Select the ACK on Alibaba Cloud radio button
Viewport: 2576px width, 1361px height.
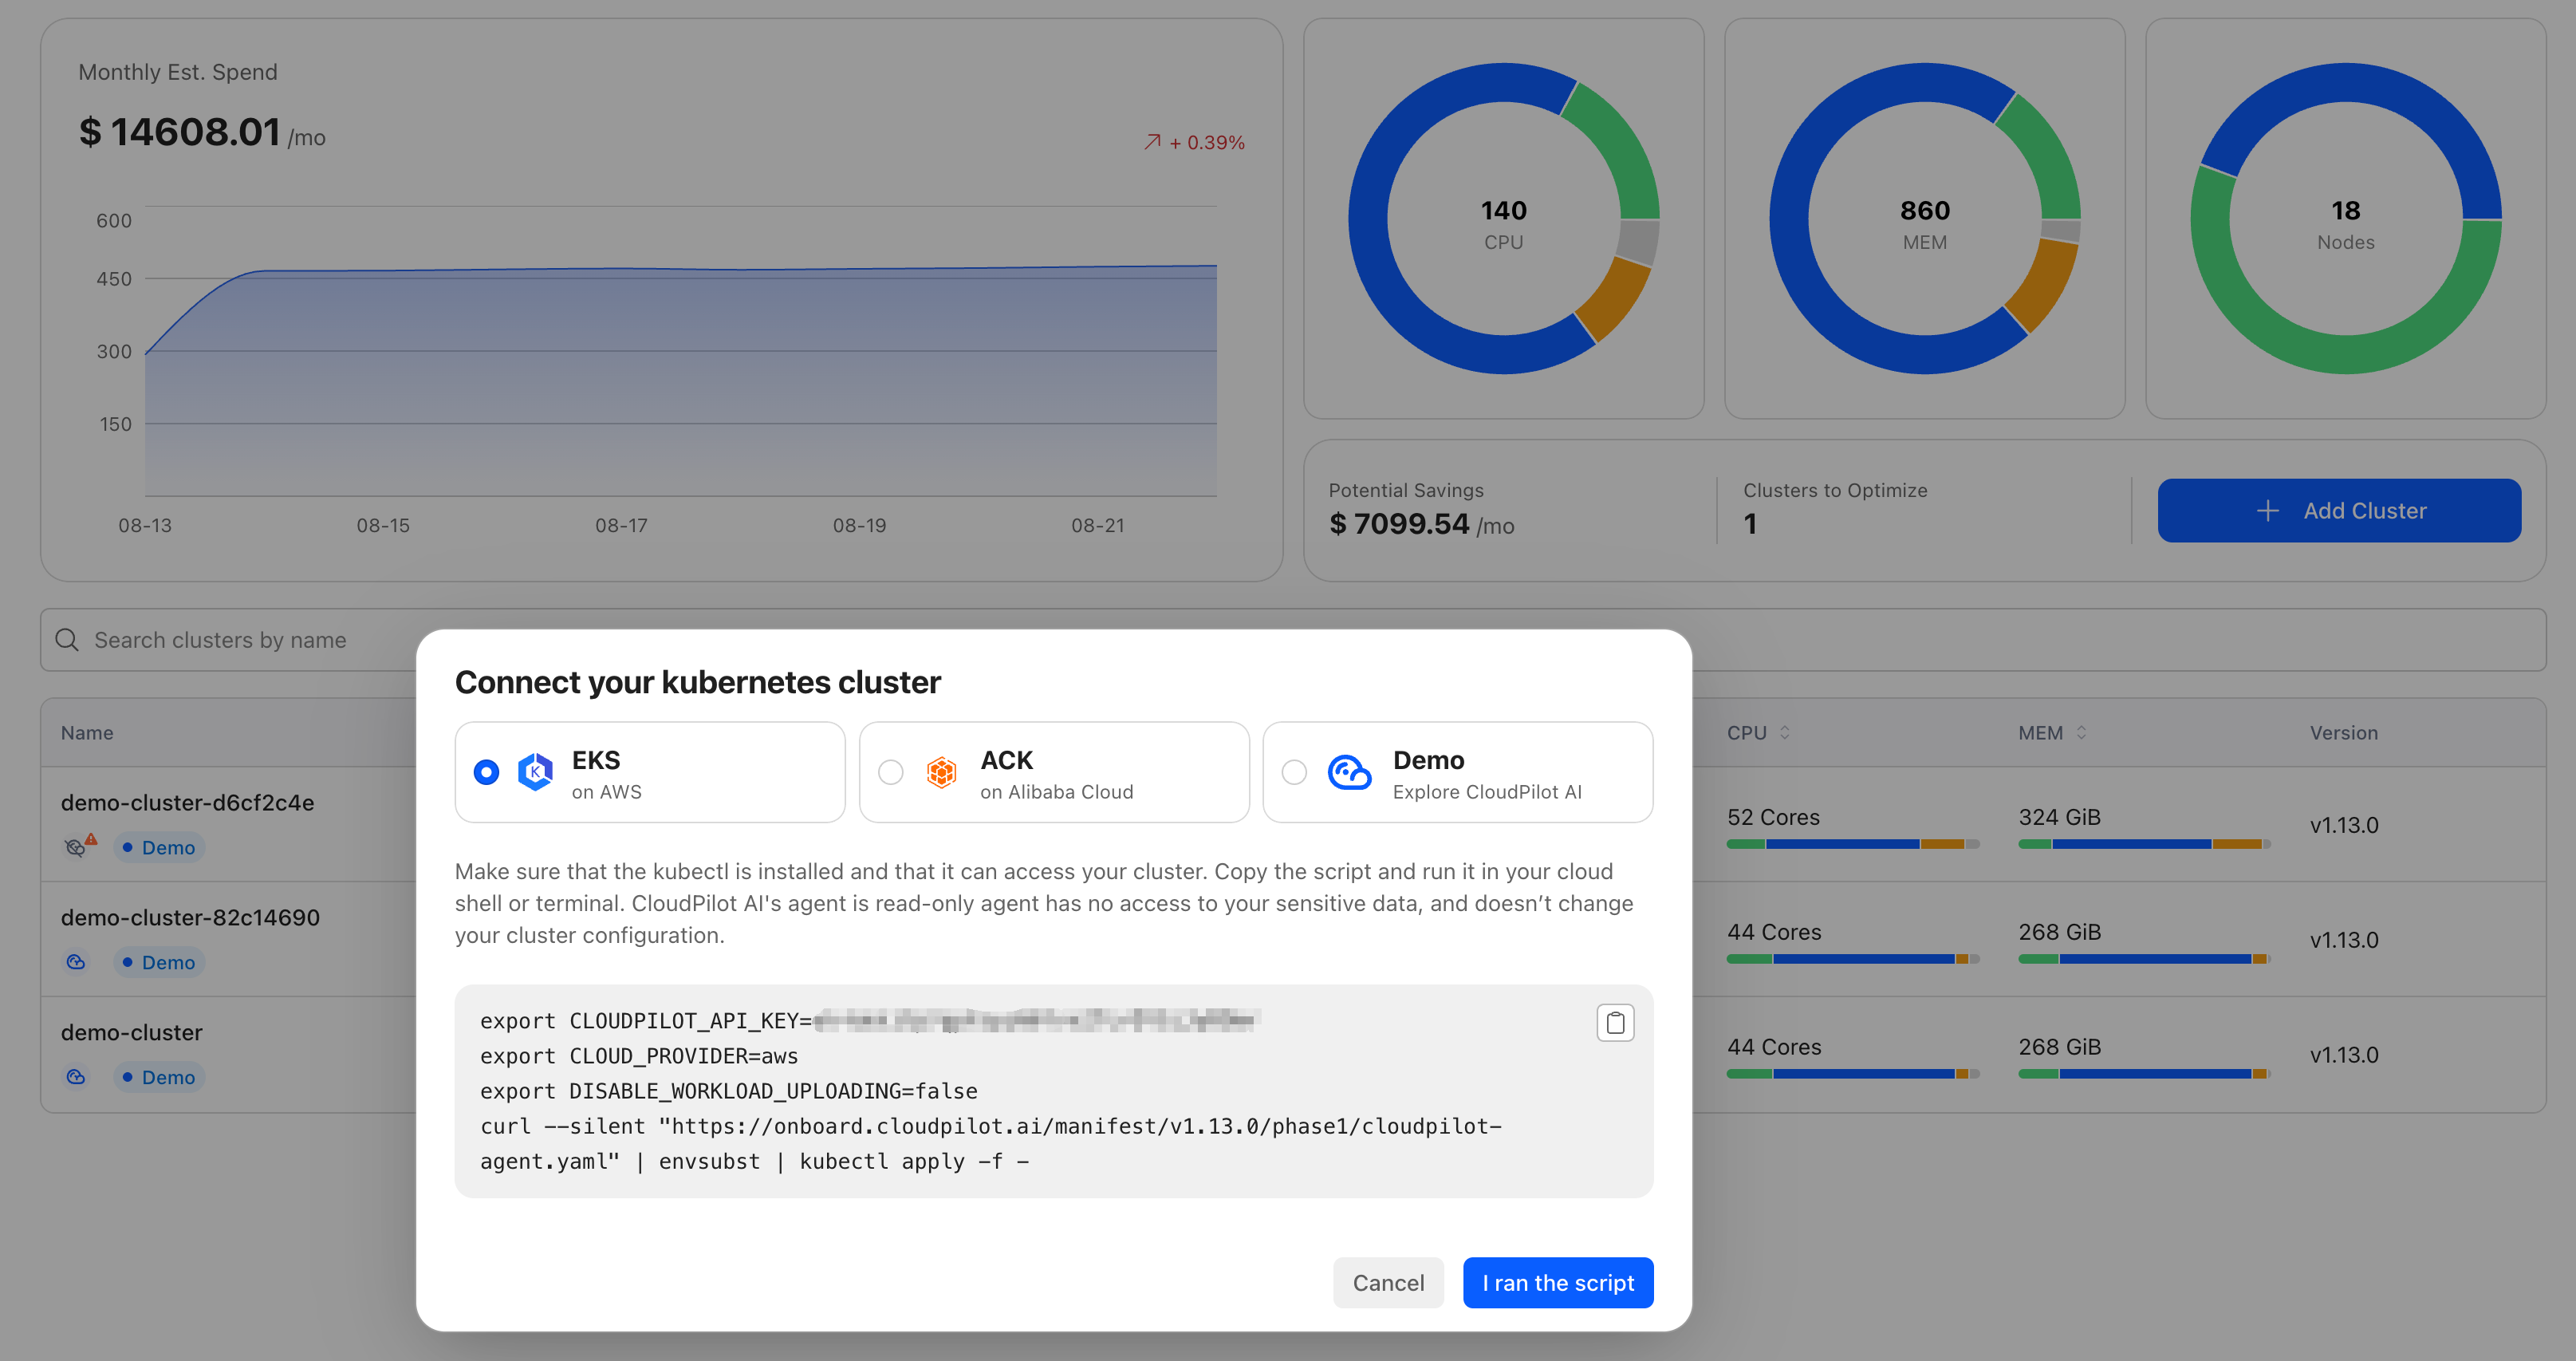pos(890,772)
